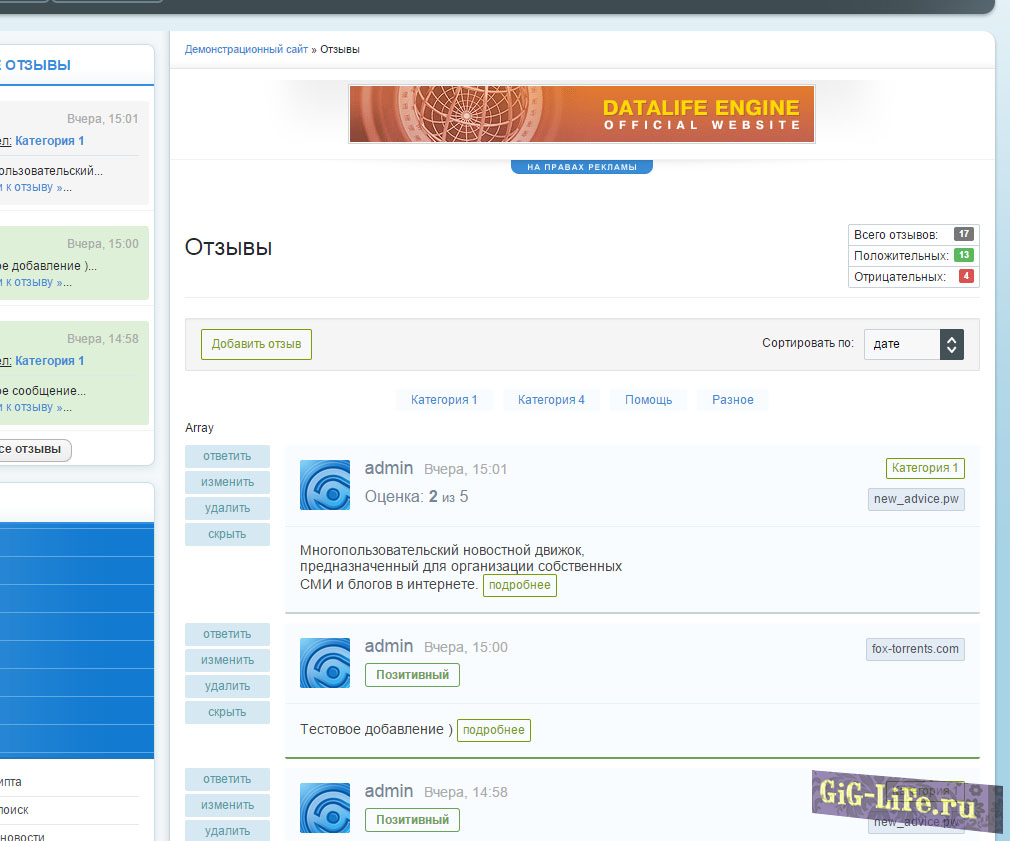This screenshot has height=841, width=1010.
Task: Switch to the "Помощь" category tab
Action: tap(648, 400)
